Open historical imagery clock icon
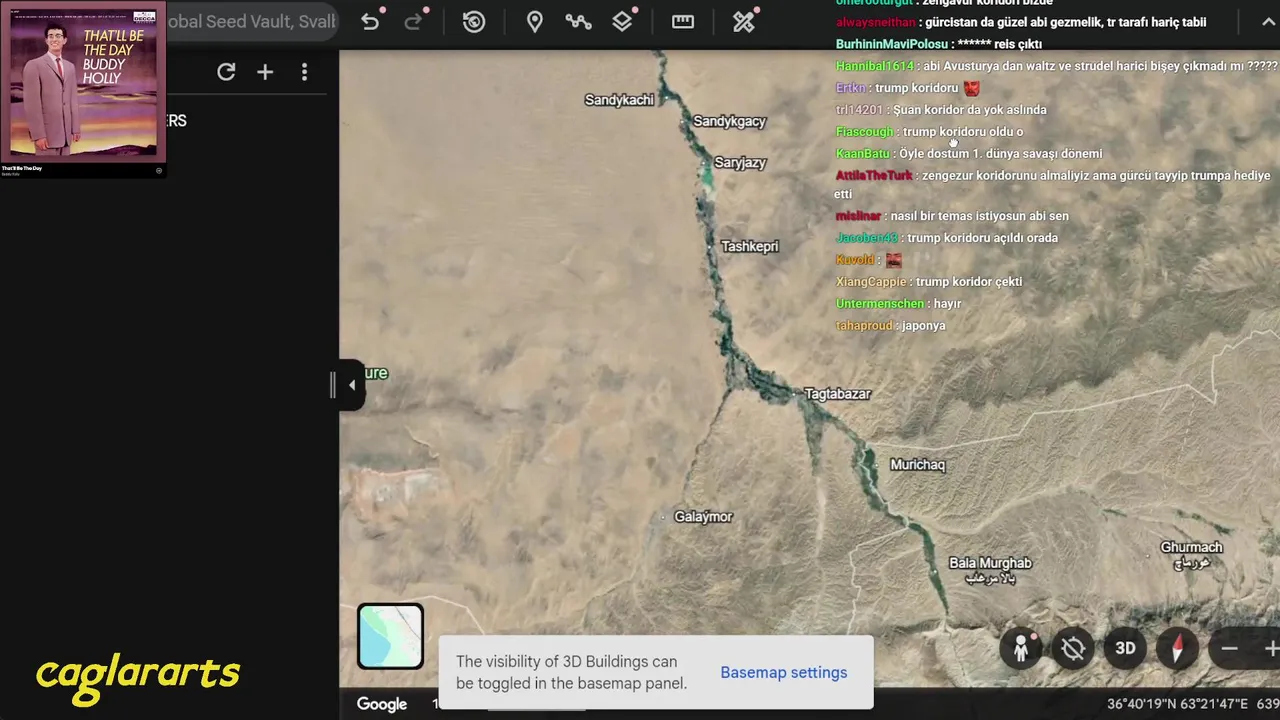Image resolution: width=1280 pixels, height=720 pixels. click(x=474, y=22)
